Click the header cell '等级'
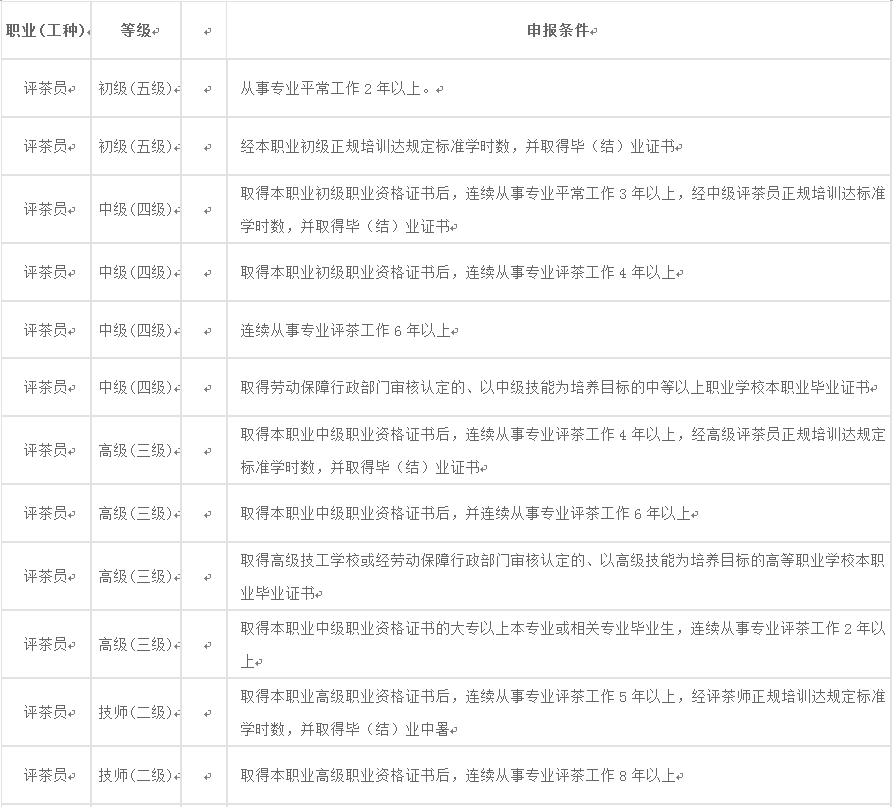Image resolution: width=893 pixels, height=807 pixels. (x=136, y=30)
